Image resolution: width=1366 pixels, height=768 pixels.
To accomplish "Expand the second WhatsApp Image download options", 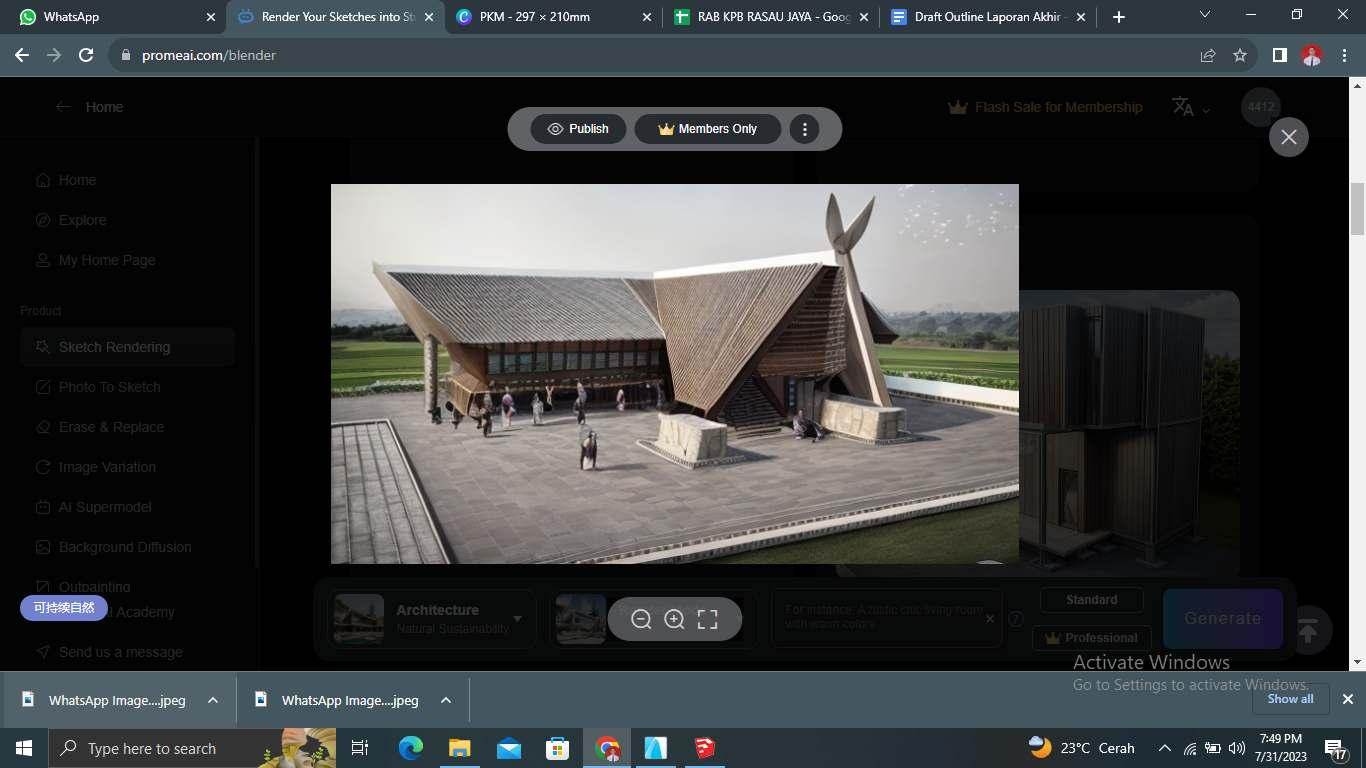I will [x=446, y=700].
